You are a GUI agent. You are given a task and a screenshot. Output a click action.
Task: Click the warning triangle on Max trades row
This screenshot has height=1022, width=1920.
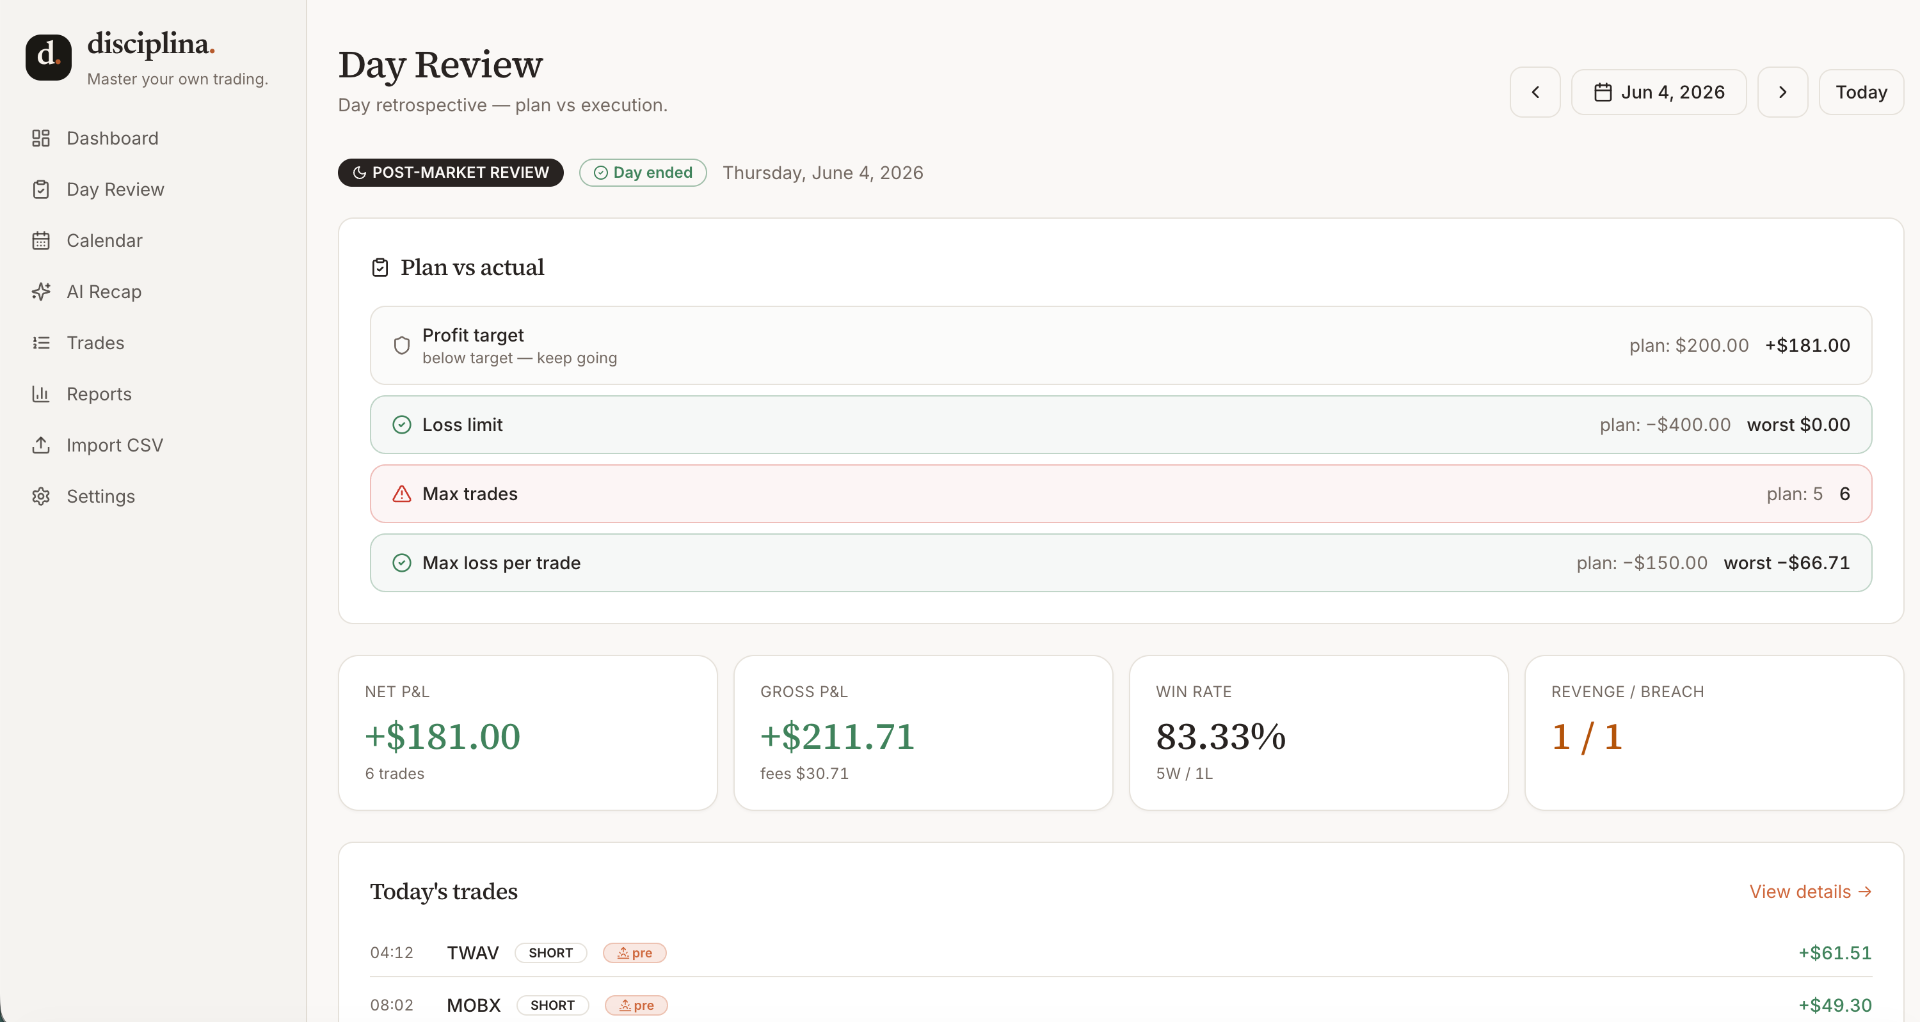[x=402, y=493]
